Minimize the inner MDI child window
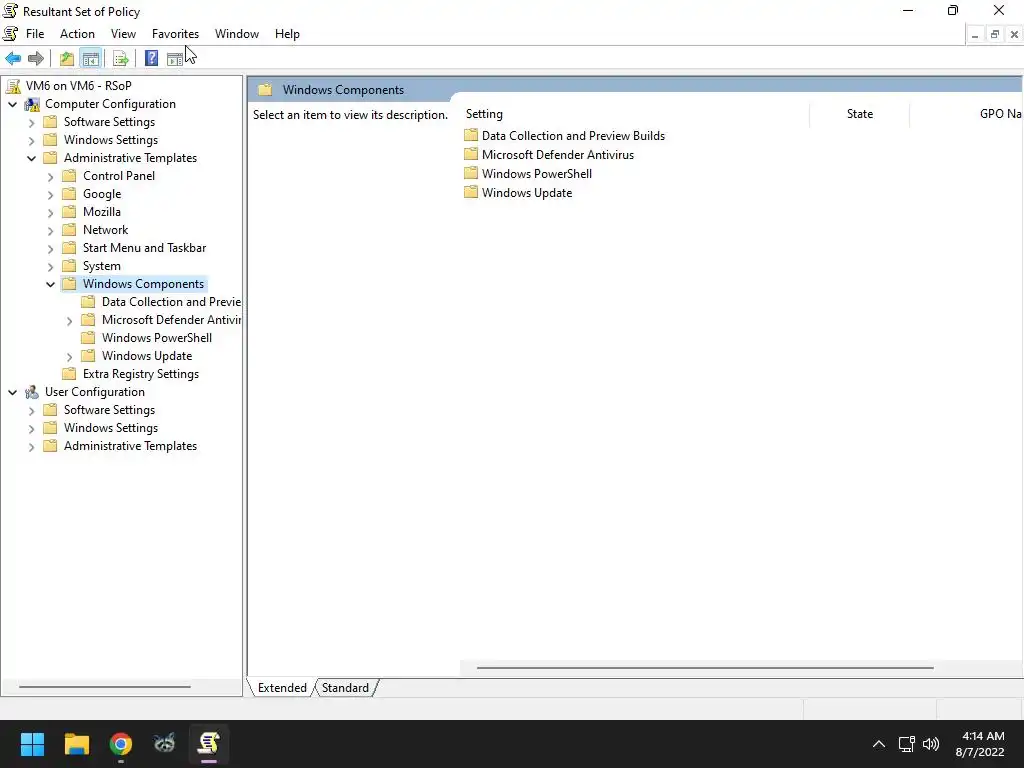The height and width of the screenshot is (768, 1024). point(974,35)
